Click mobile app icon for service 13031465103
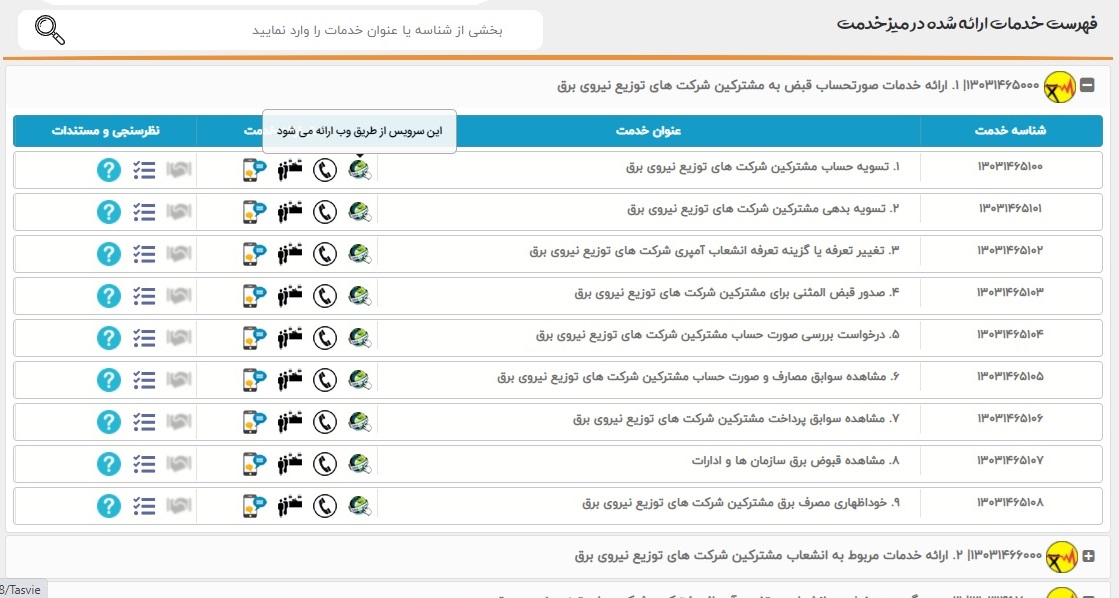The width and height of the screenshot is (1119, 598). pos(254,296)
